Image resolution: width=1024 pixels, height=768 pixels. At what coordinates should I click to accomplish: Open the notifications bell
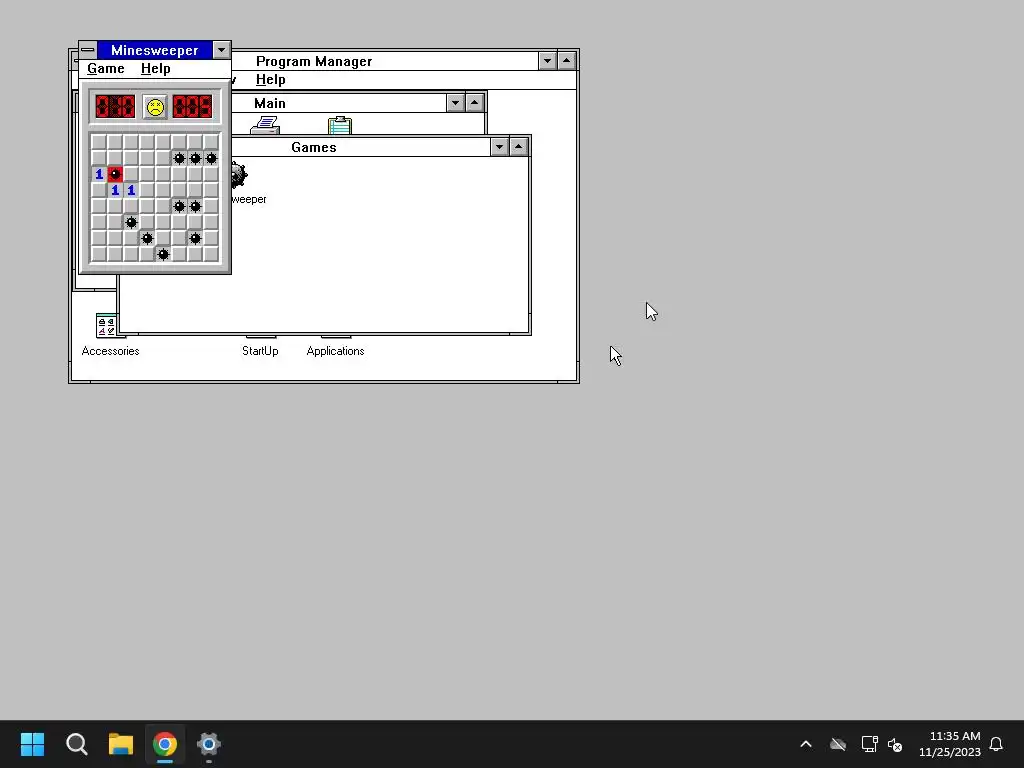(996, 744)
